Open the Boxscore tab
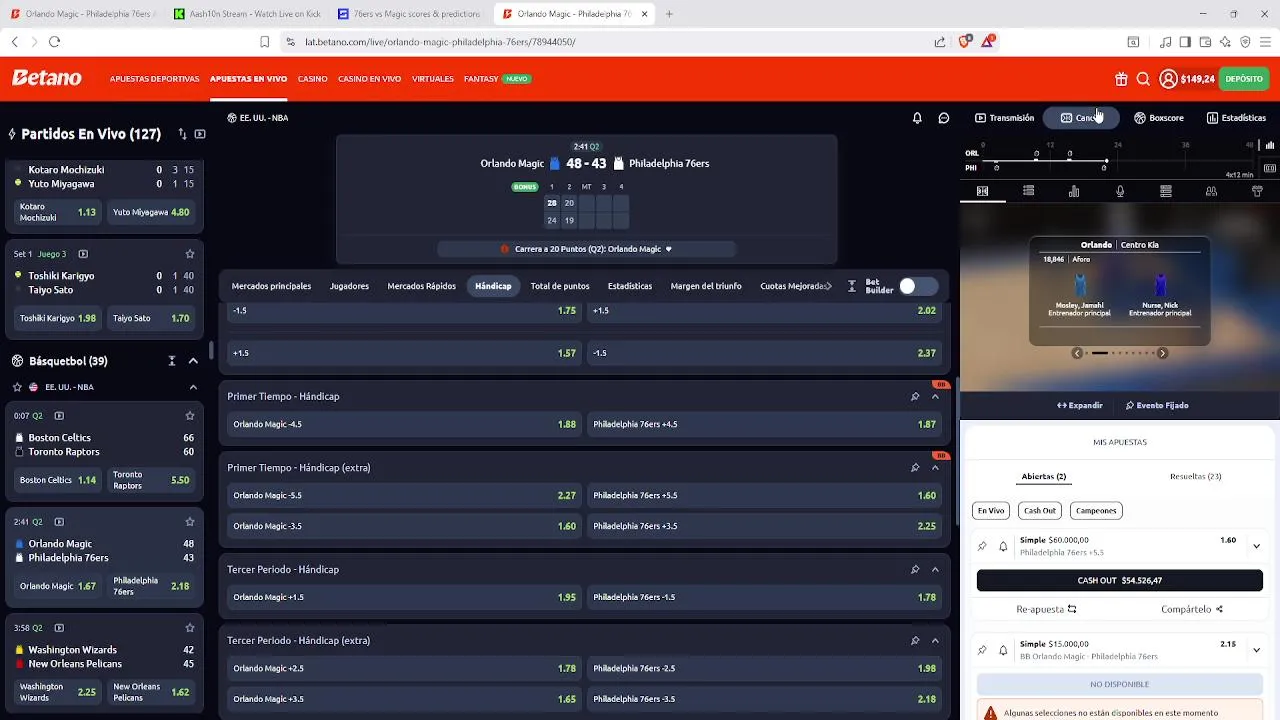This screenshot has width=1280, height=720. (x=1159, y=118)
